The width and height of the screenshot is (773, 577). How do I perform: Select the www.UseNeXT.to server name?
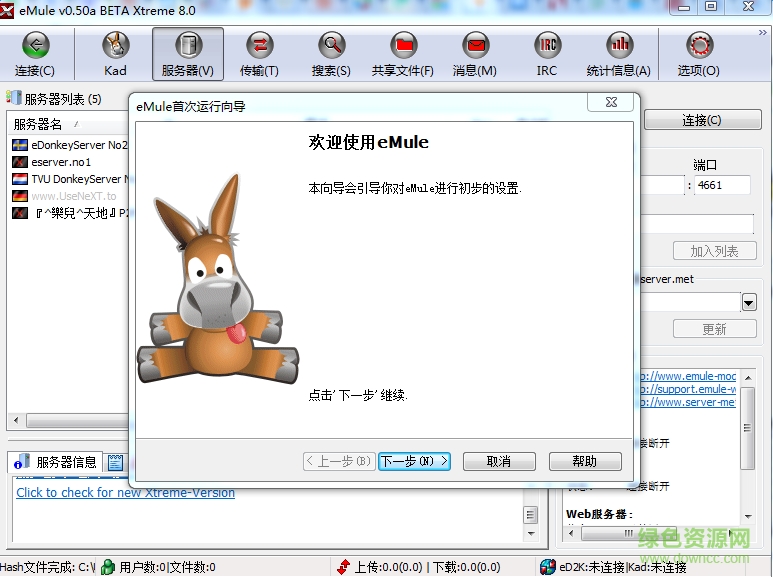pyautogui.click(x=74, y=196)
